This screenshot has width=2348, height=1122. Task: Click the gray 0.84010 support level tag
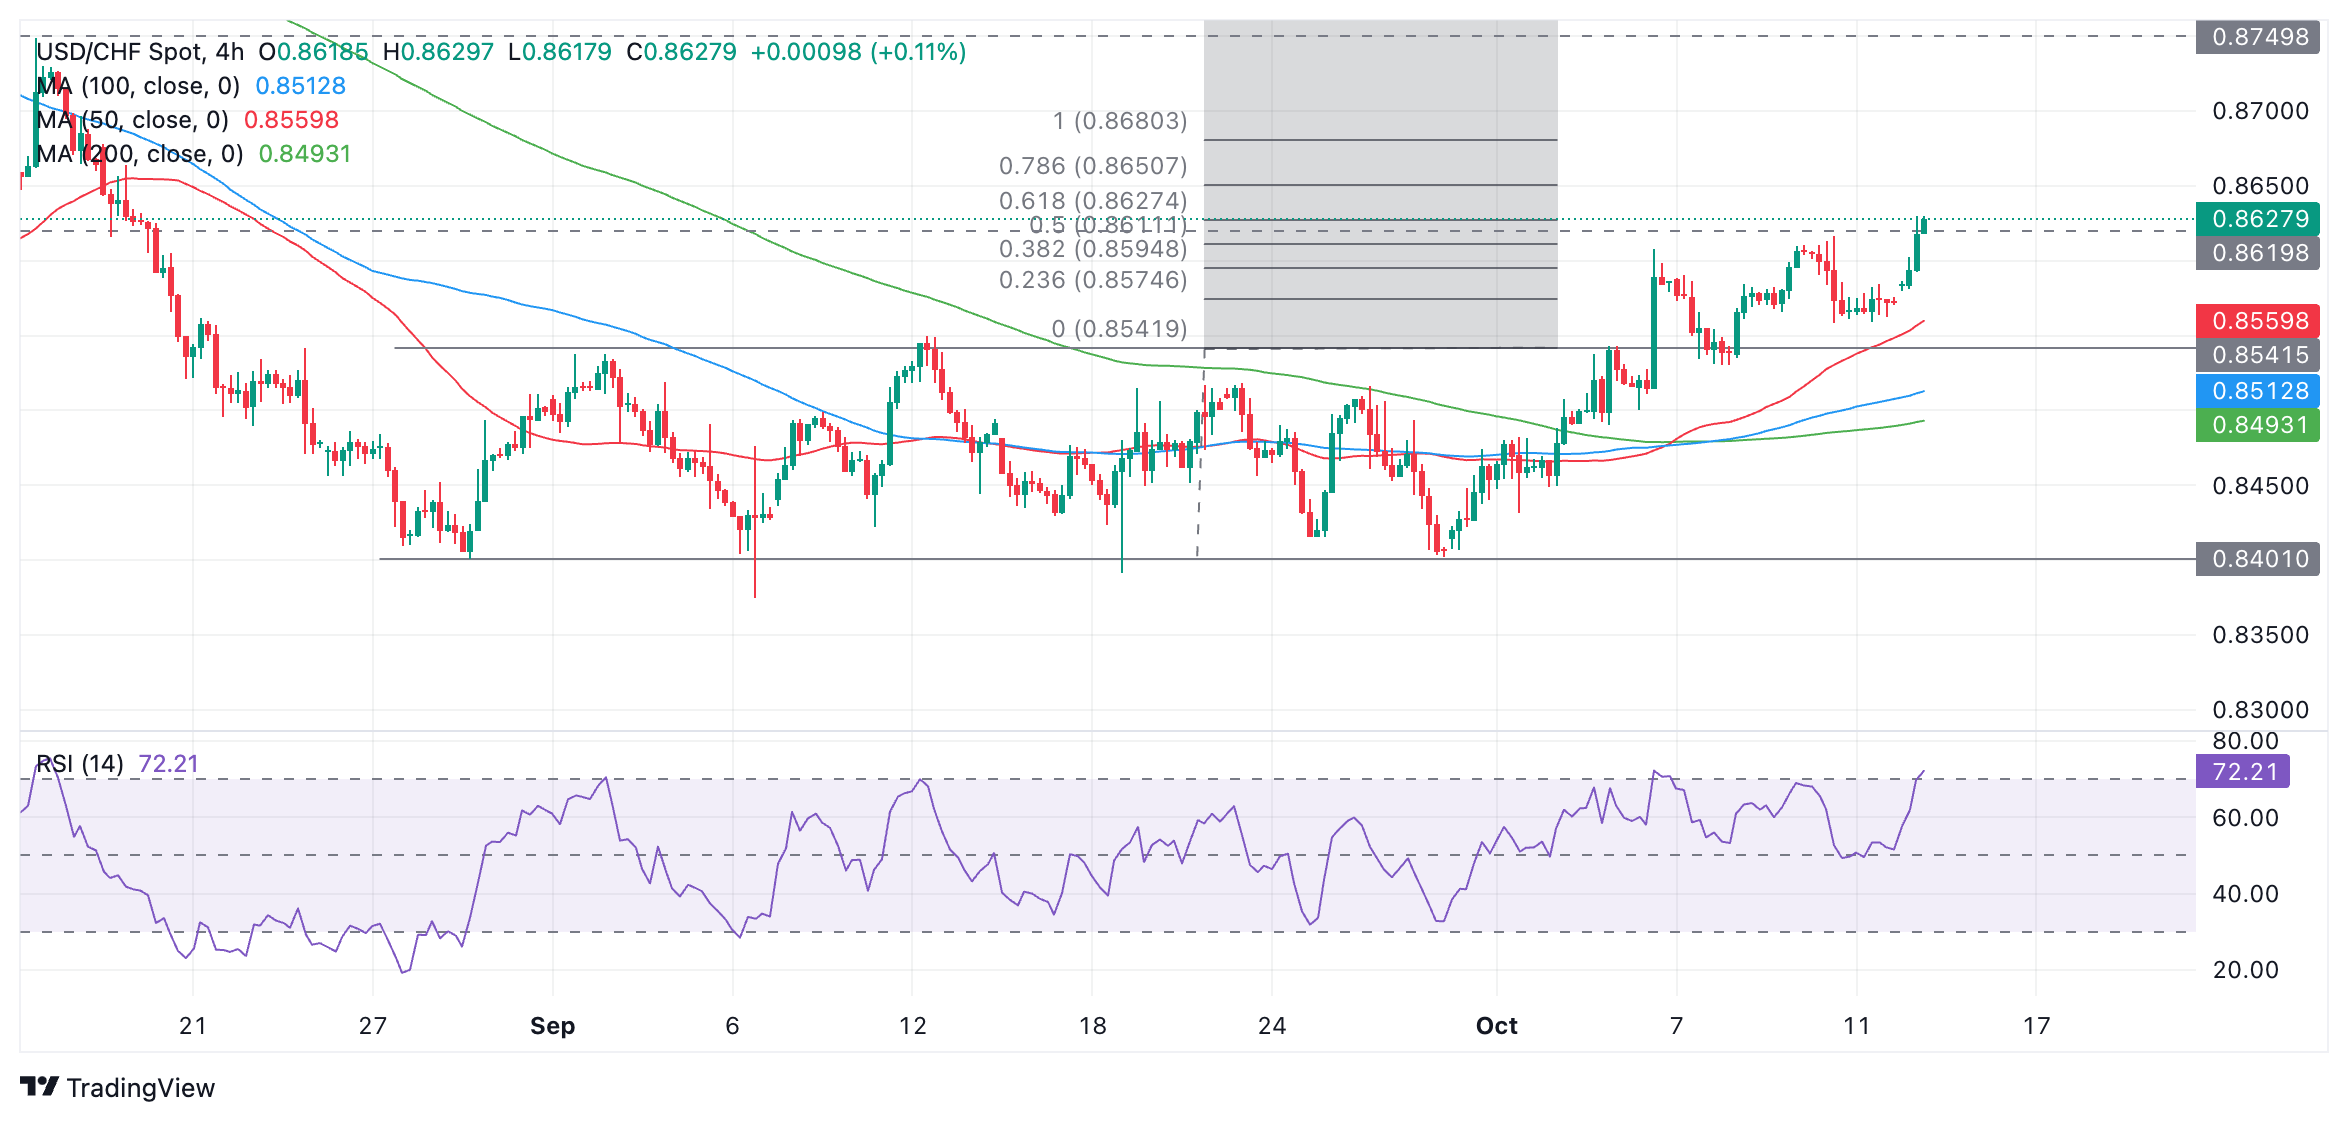2258,559
